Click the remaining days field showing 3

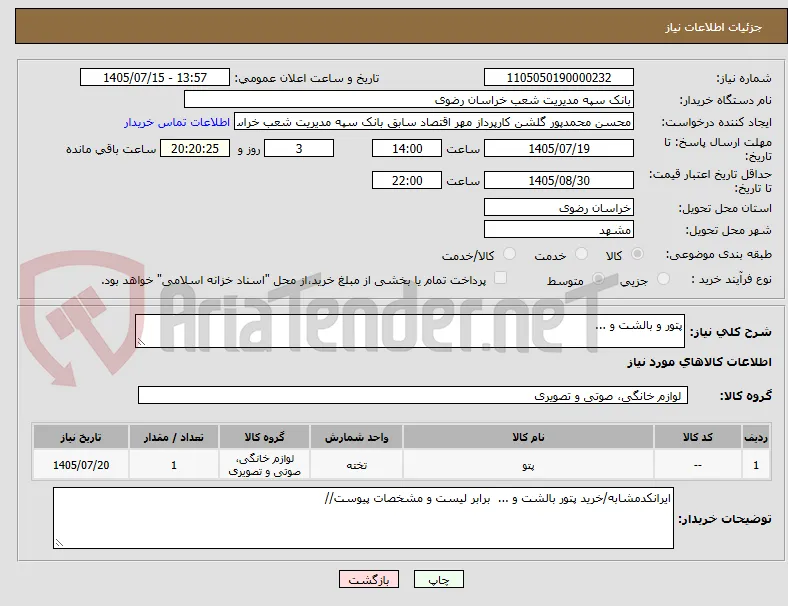click(299, 148)
